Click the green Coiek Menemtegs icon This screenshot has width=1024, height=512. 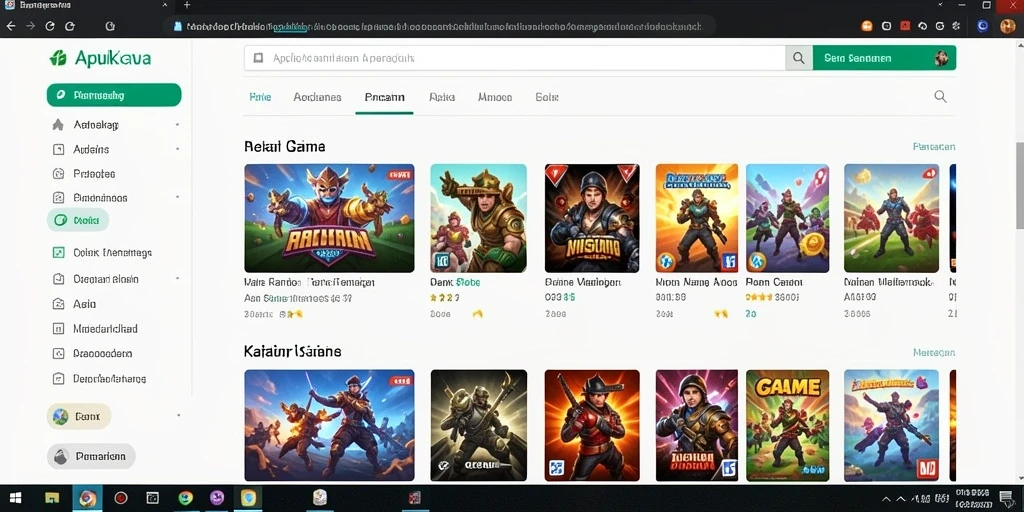coord(58,253)
